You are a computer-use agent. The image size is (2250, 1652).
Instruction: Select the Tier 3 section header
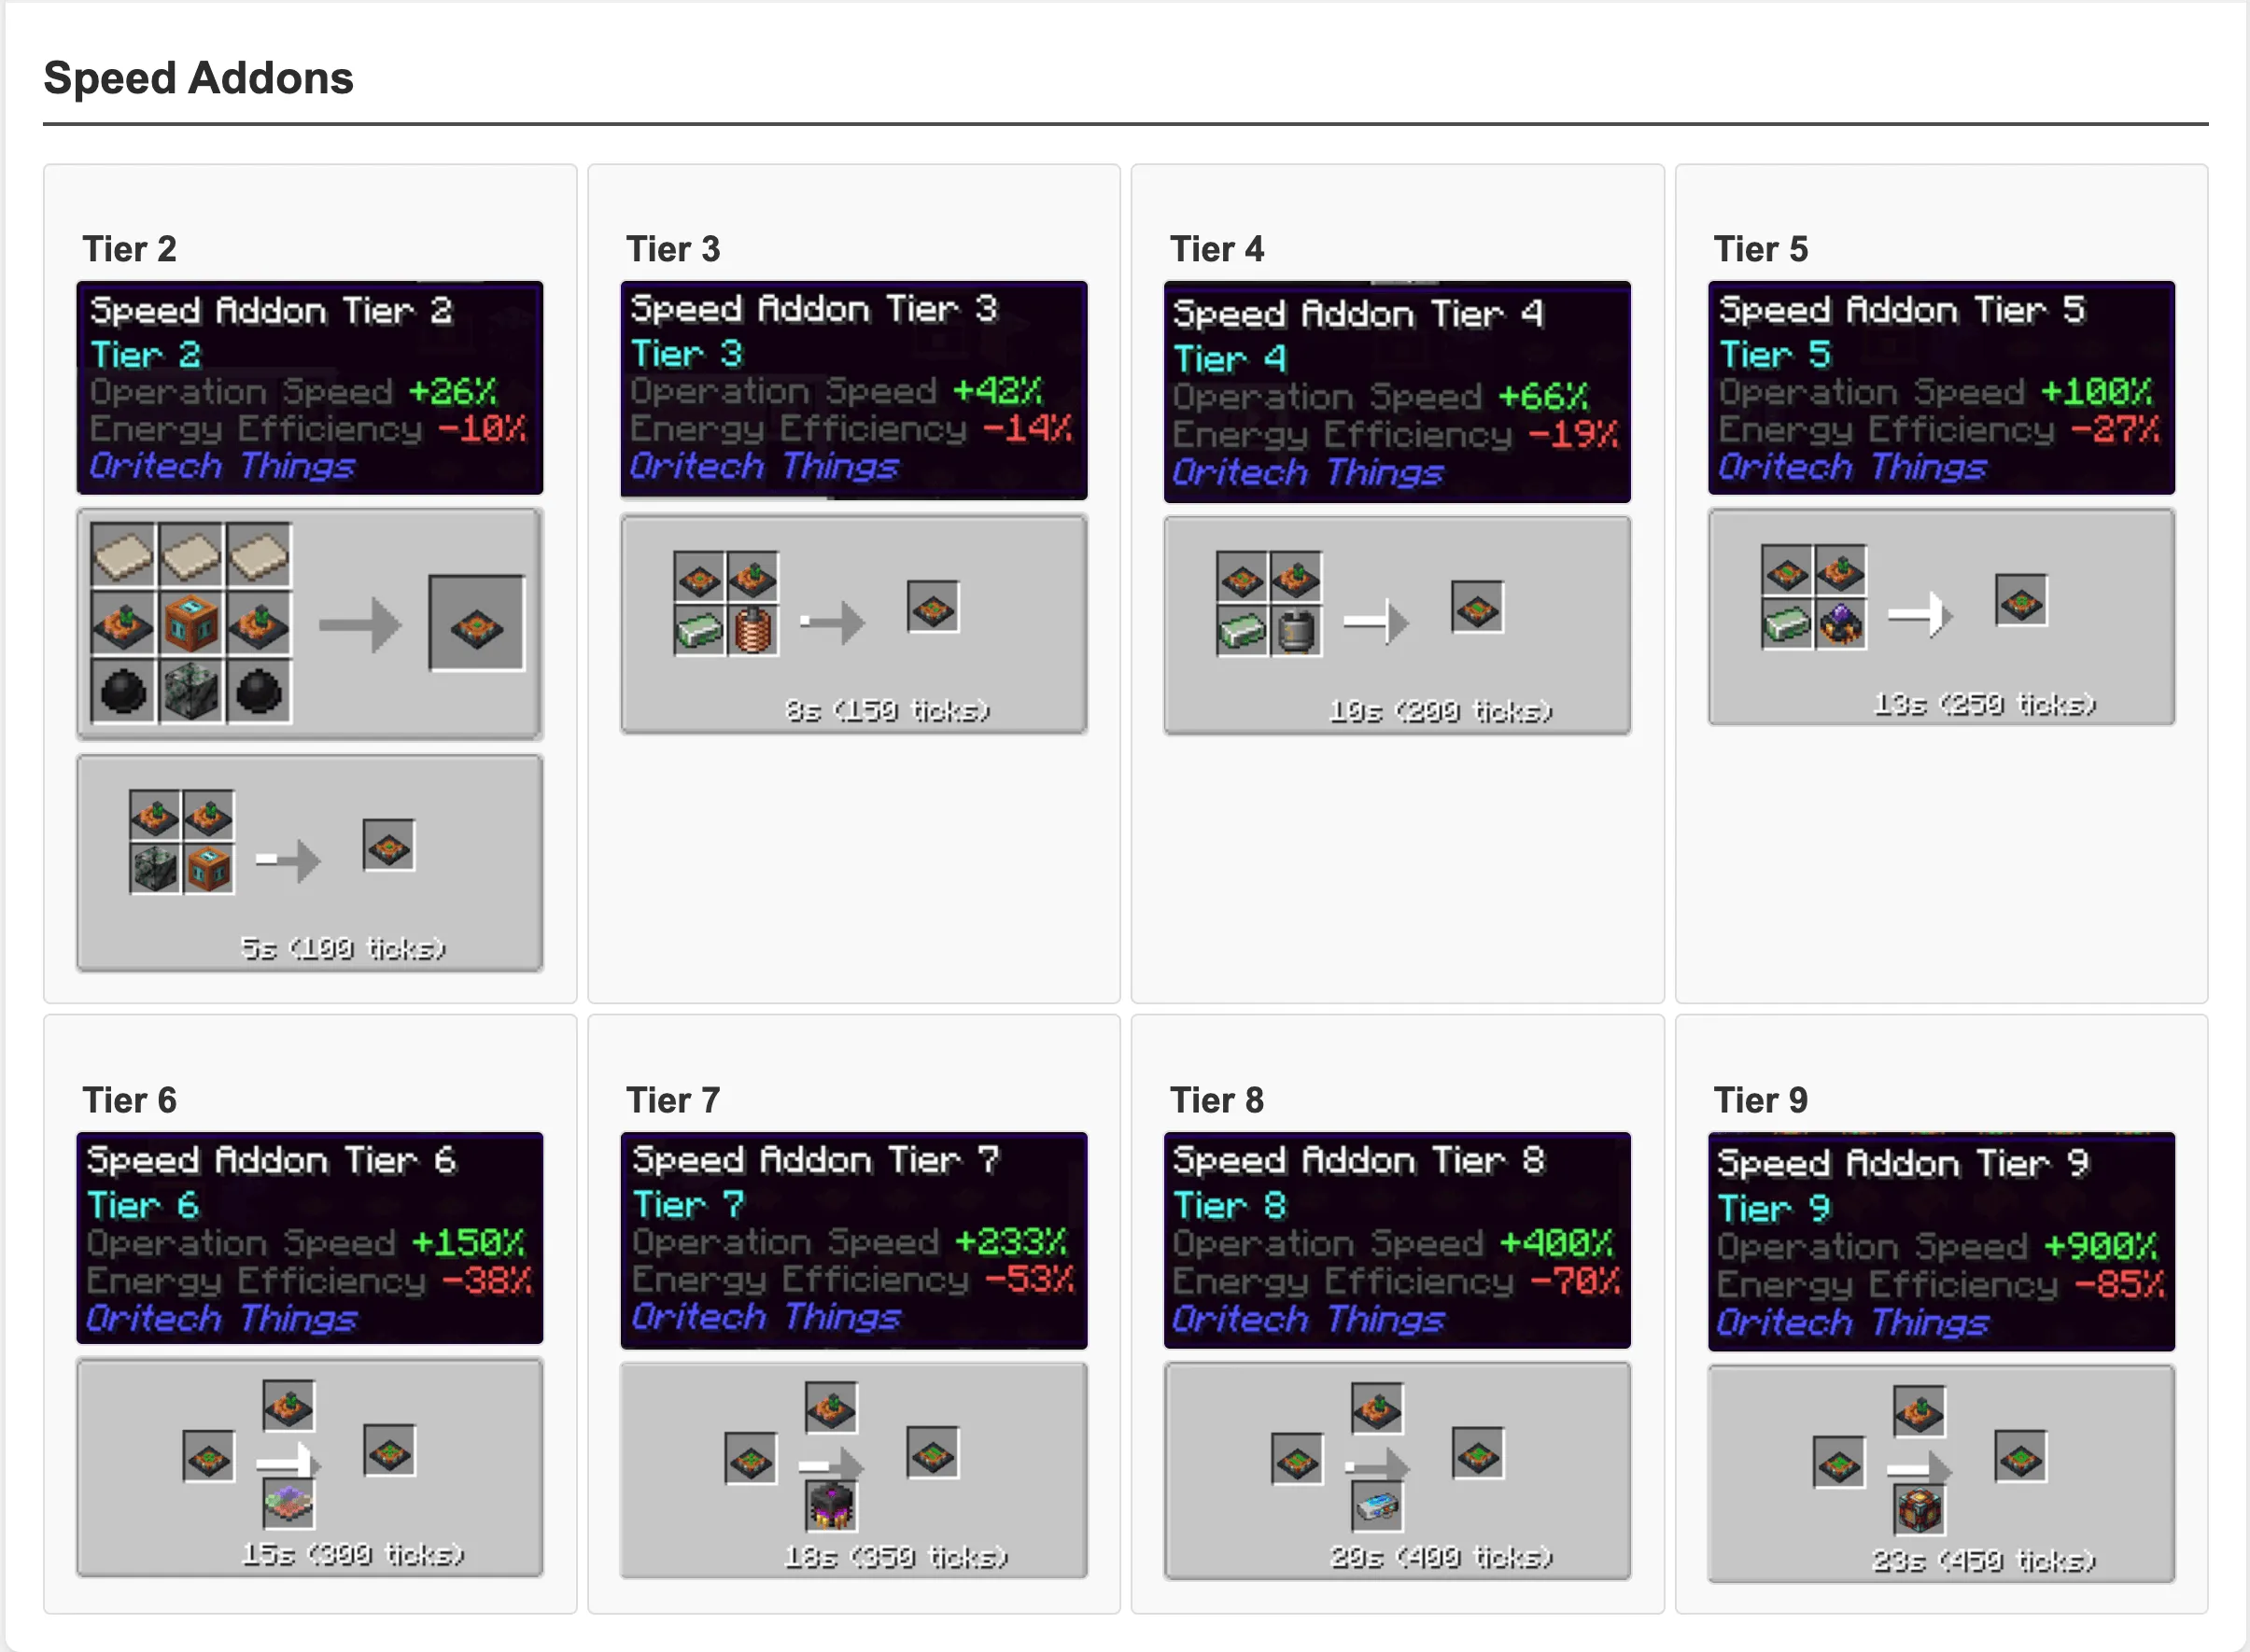coord(673,249)
